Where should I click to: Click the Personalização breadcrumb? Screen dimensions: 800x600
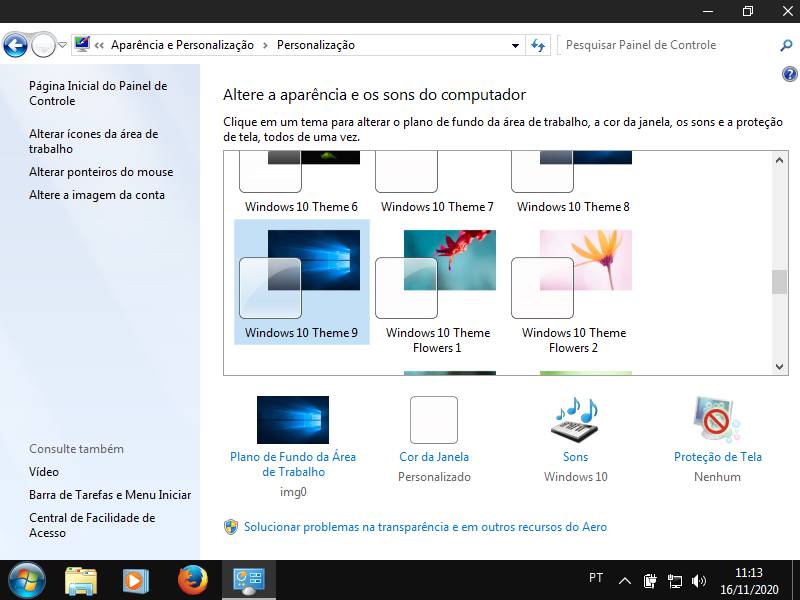pos(316,45)
